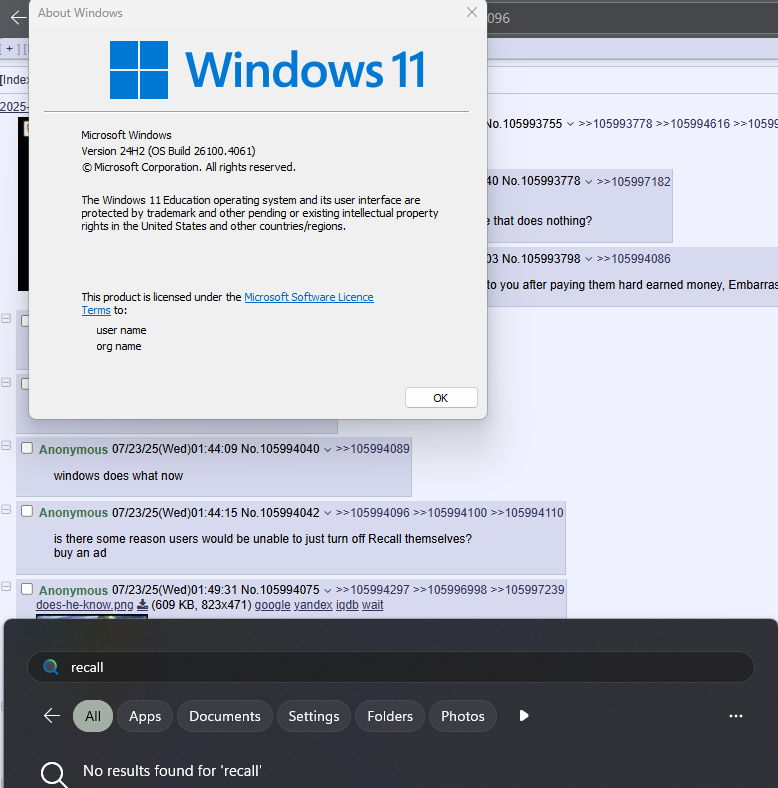Viewport: 778px width, 788px height.
Task: Follow reply link >>105994086
Action: coord(633,259)
